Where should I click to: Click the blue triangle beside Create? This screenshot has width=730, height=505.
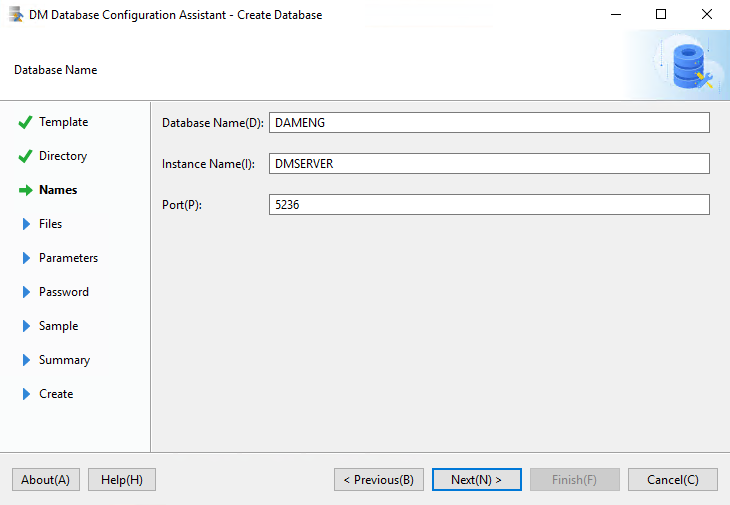coord(26,394)
